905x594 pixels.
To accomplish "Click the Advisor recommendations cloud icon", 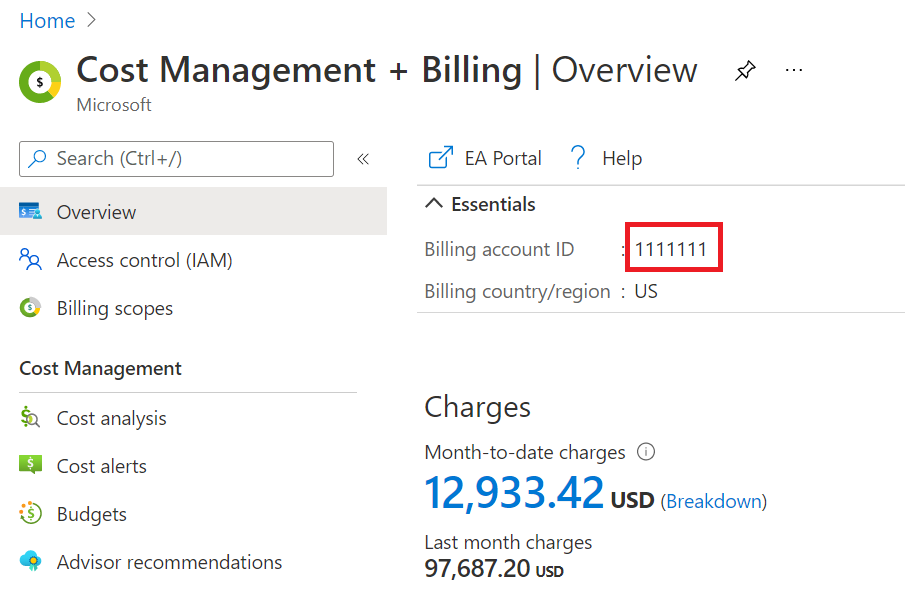I will tap(30, 561).
